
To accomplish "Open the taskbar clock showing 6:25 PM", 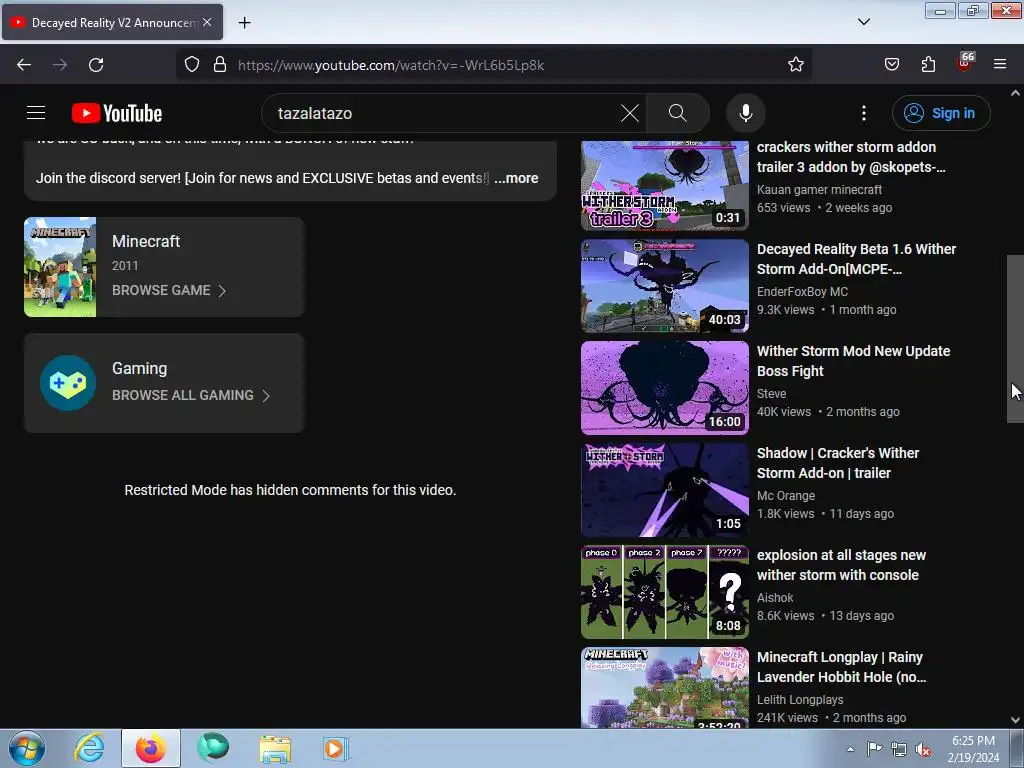I will (973, 749).
